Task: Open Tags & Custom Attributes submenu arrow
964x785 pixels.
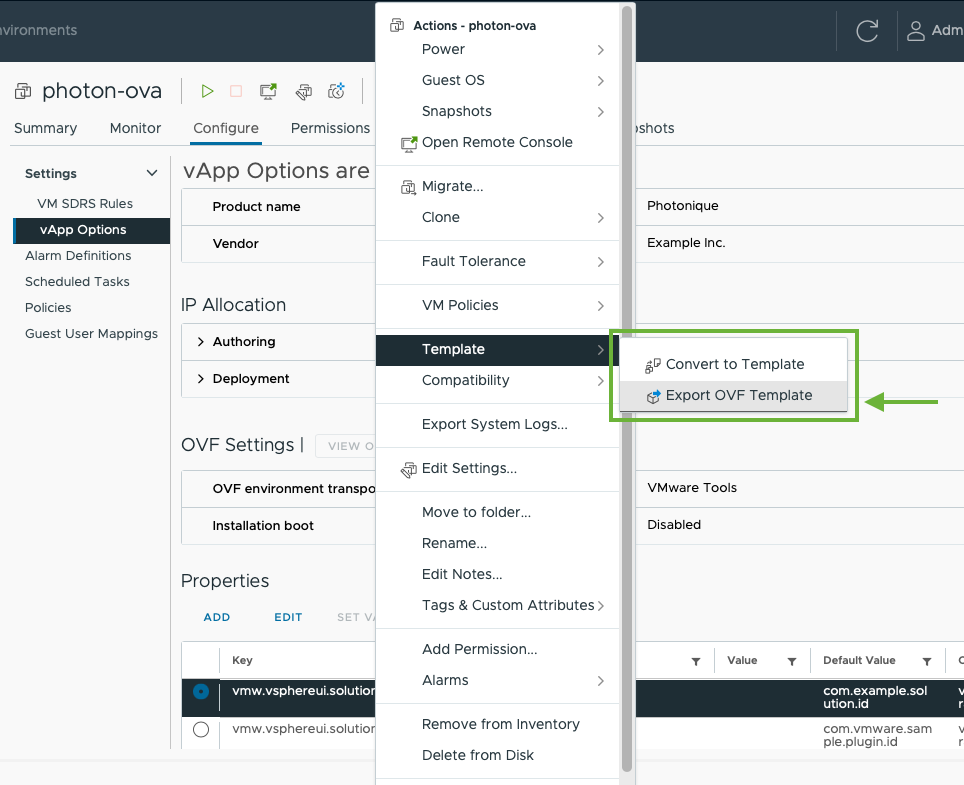Action: 601,606
